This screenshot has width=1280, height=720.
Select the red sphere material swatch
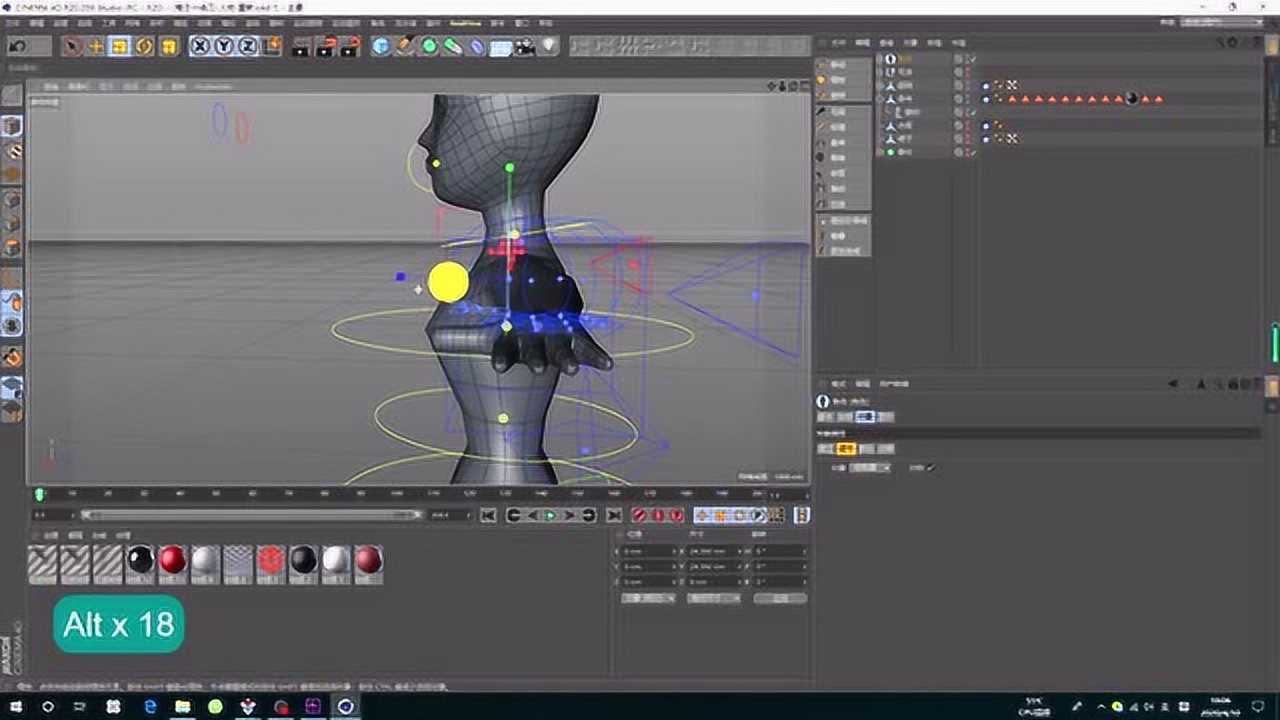point(172,561)
